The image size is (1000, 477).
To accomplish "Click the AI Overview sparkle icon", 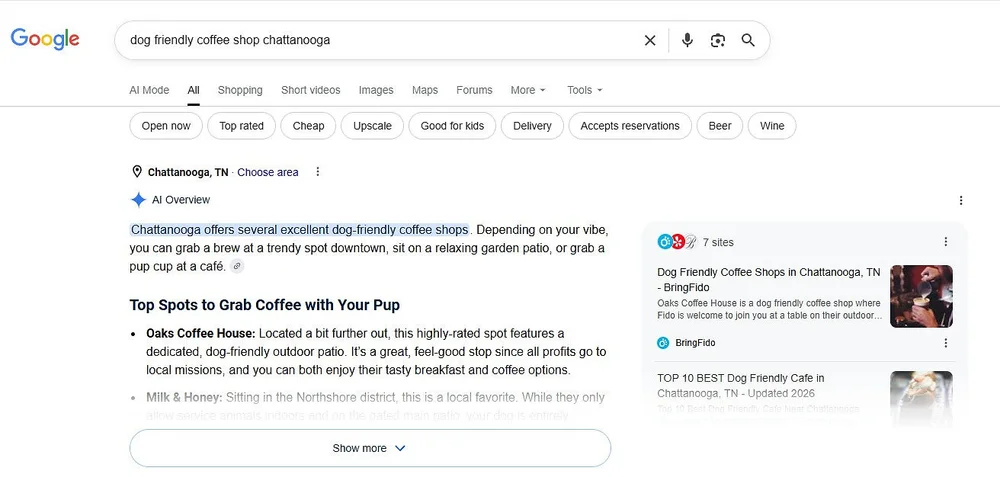I will (x=138, y=200).
